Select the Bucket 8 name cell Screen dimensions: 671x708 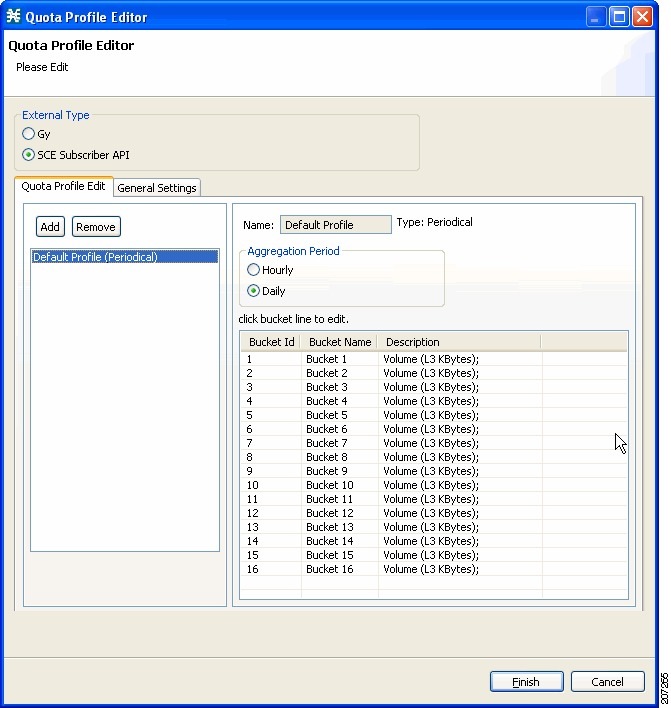pos(340,457)
